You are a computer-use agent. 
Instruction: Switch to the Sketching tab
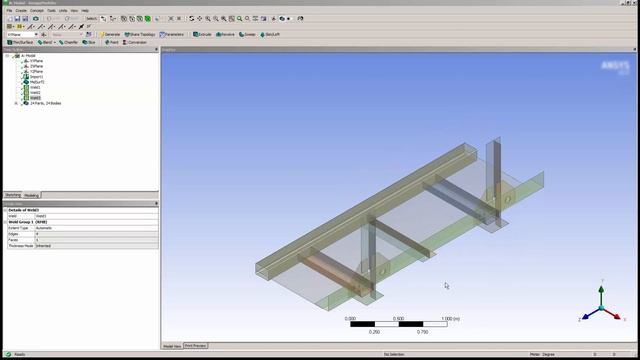point(13,195)
